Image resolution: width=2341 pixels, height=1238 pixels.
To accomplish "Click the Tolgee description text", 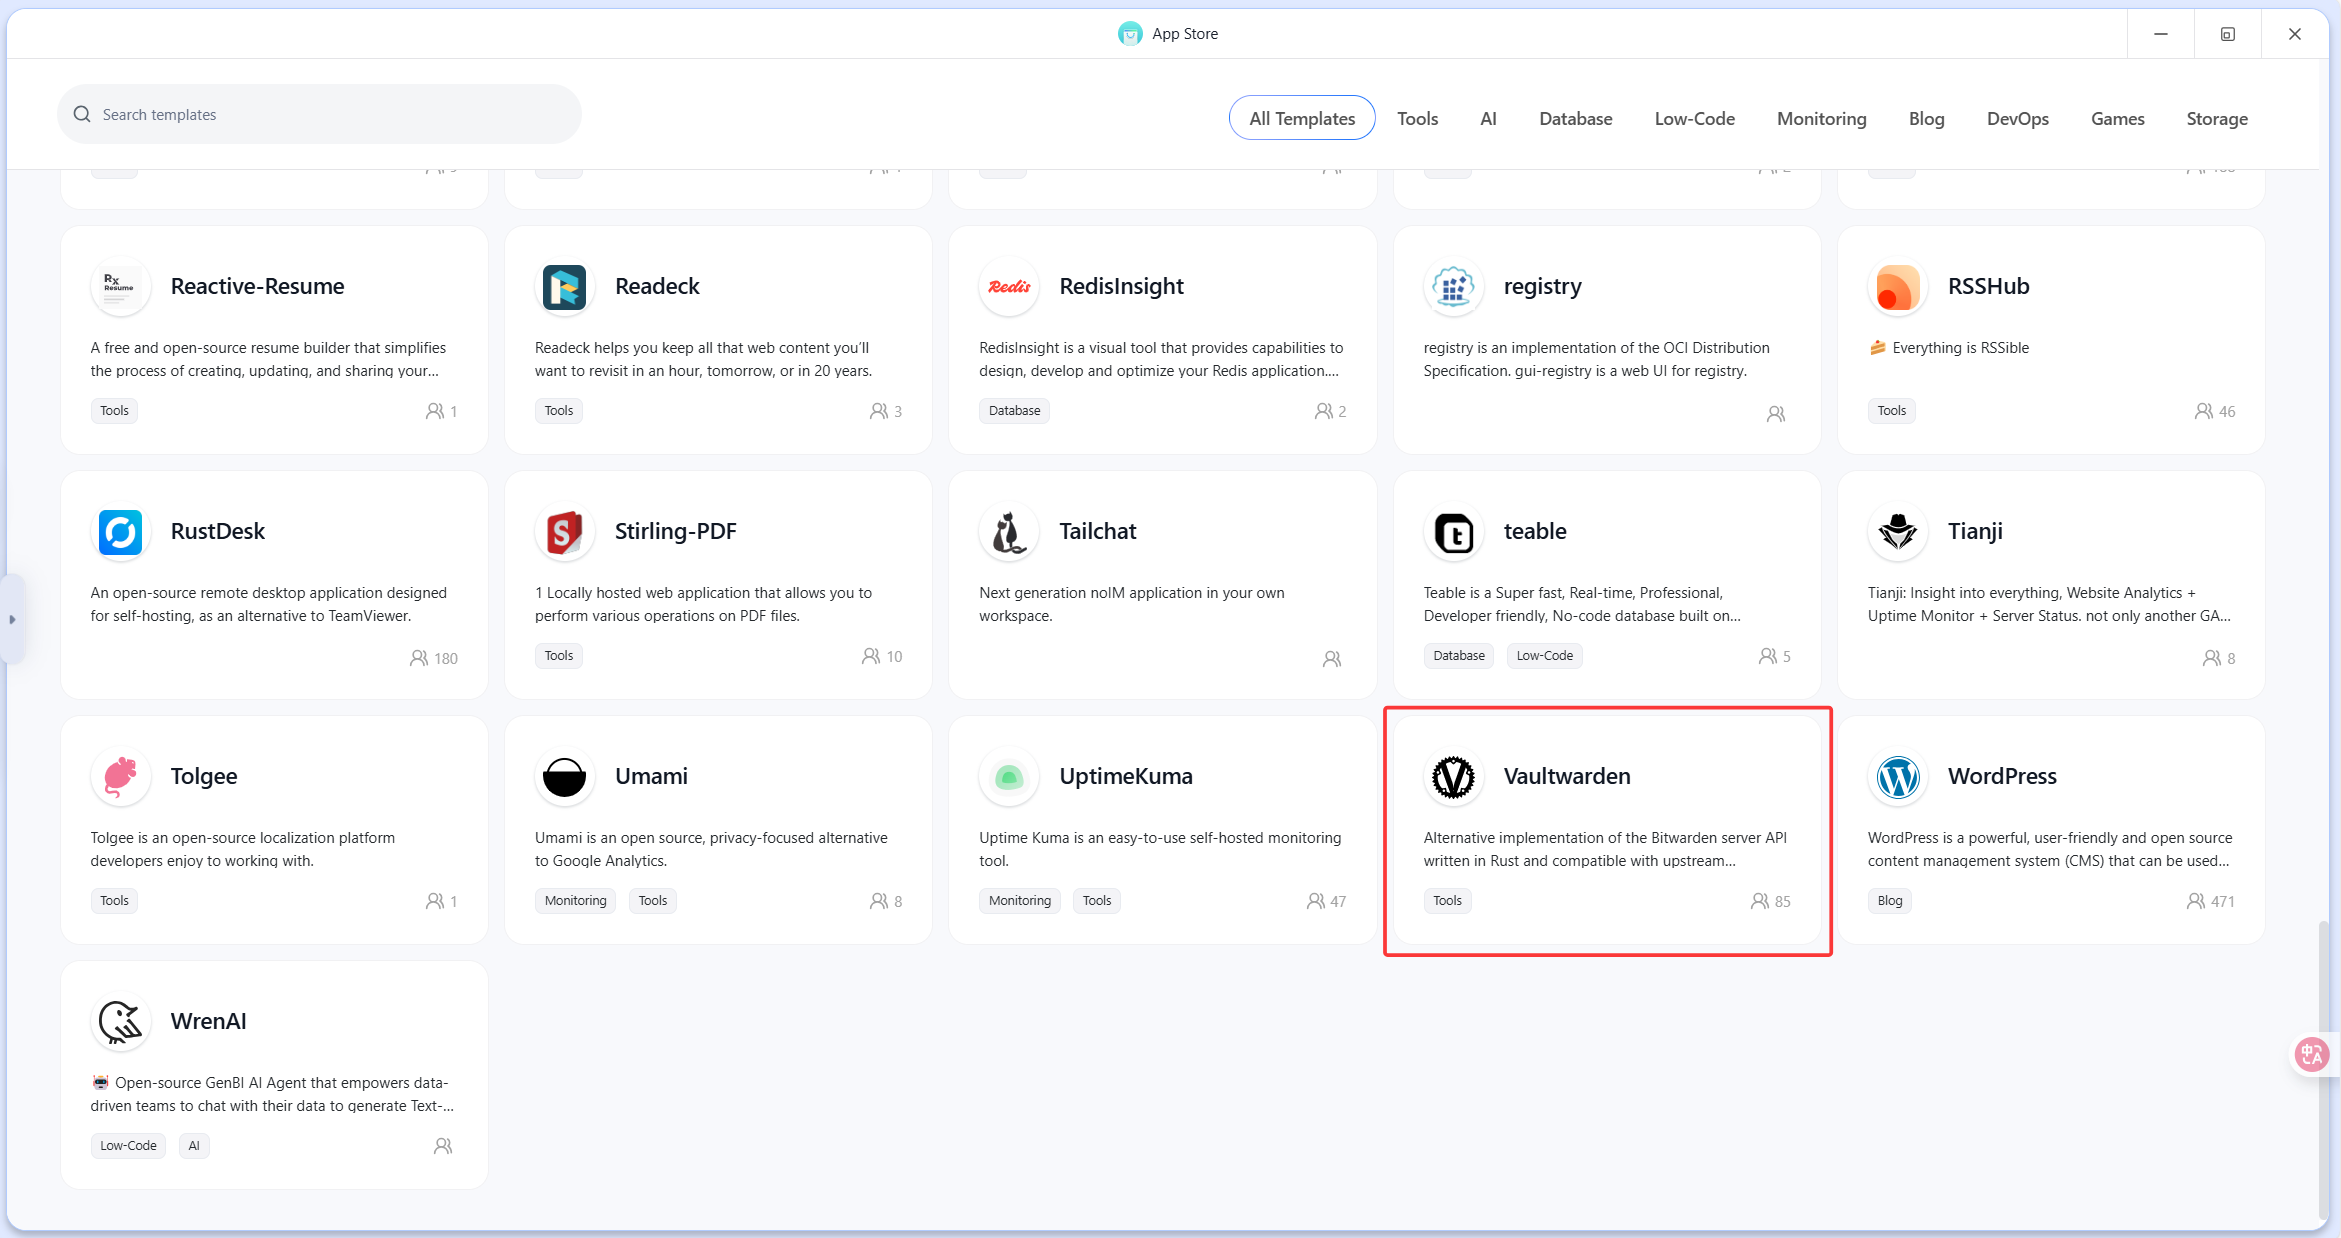I will click(x=243, y=849).
